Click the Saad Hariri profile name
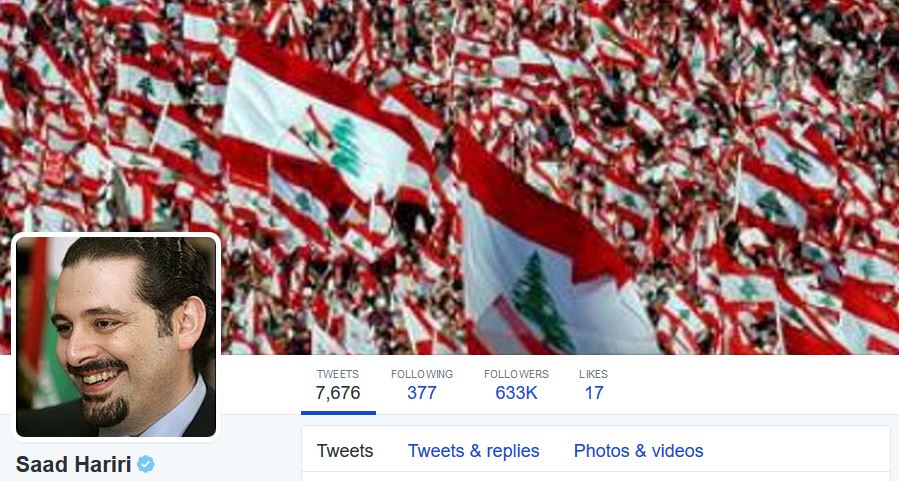The width and height of the screenshot is (899, 481). (73, 464)
